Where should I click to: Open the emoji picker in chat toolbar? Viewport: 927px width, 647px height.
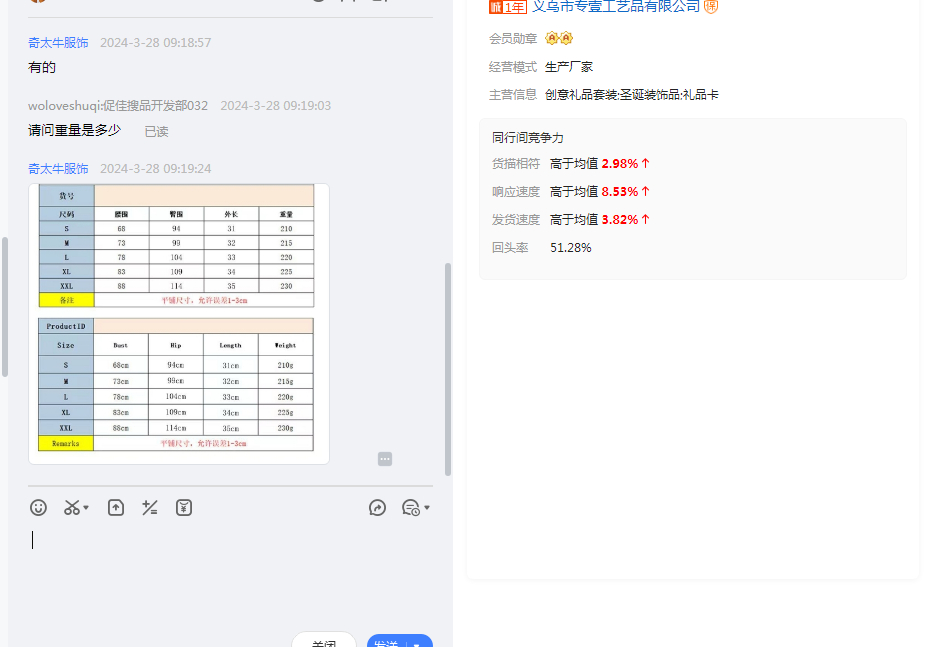tap(39, 508)
